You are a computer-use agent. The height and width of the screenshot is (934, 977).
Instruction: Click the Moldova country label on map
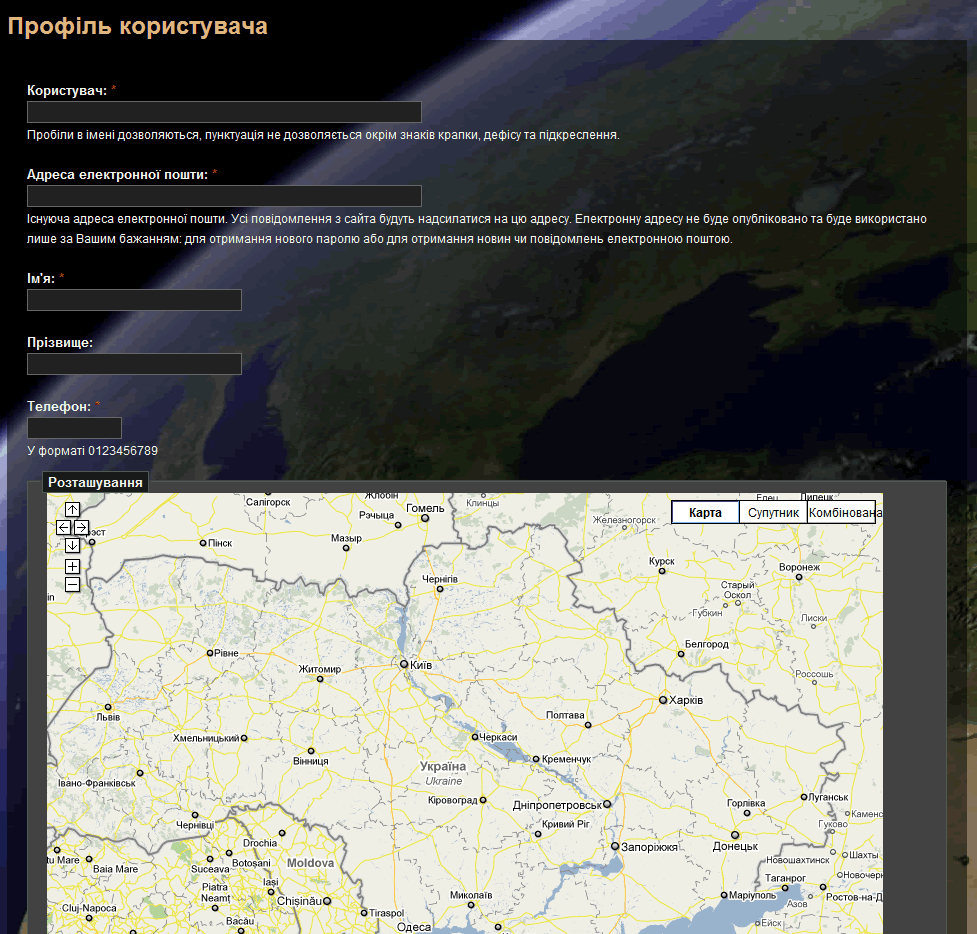click(310, 863)
